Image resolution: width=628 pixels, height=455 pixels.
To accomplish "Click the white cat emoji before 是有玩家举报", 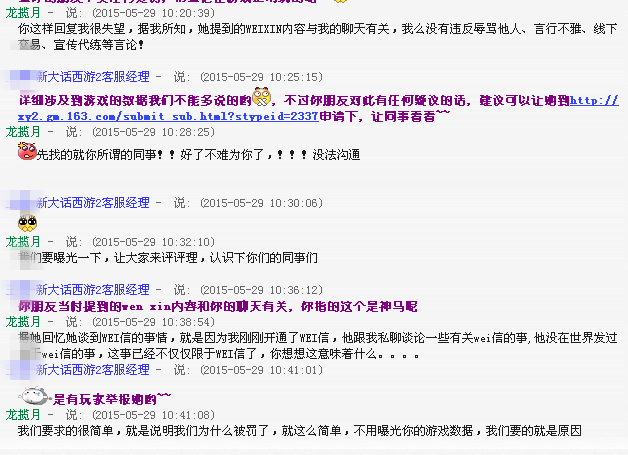I will click(x=34, y=396).
